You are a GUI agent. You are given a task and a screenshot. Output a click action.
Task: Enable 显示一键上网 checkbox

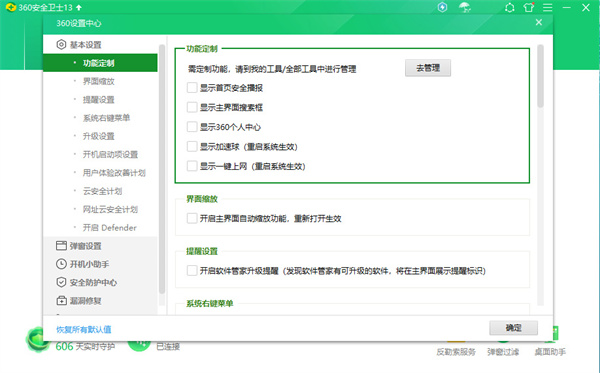coord(192,166)
